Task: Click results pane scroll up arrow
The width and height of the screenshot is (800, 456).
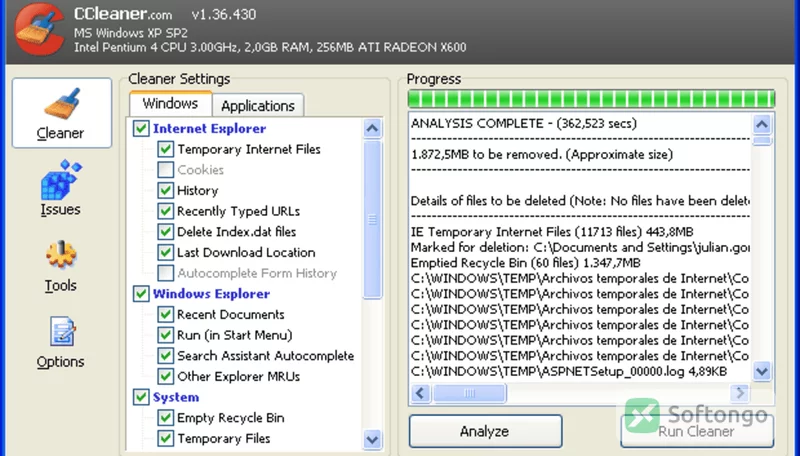Action: [762, 124]
